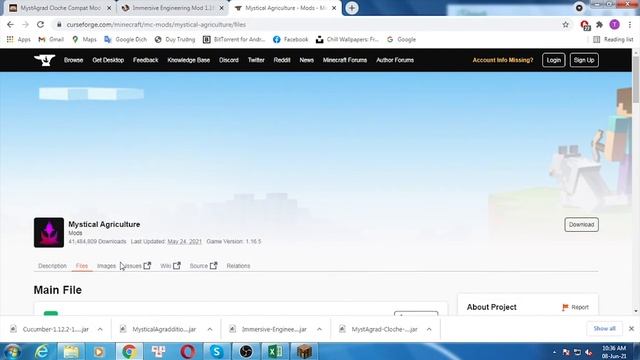Click the CurseForge anvil logo
The image size is (640, 360).
[x=44, y=60]
